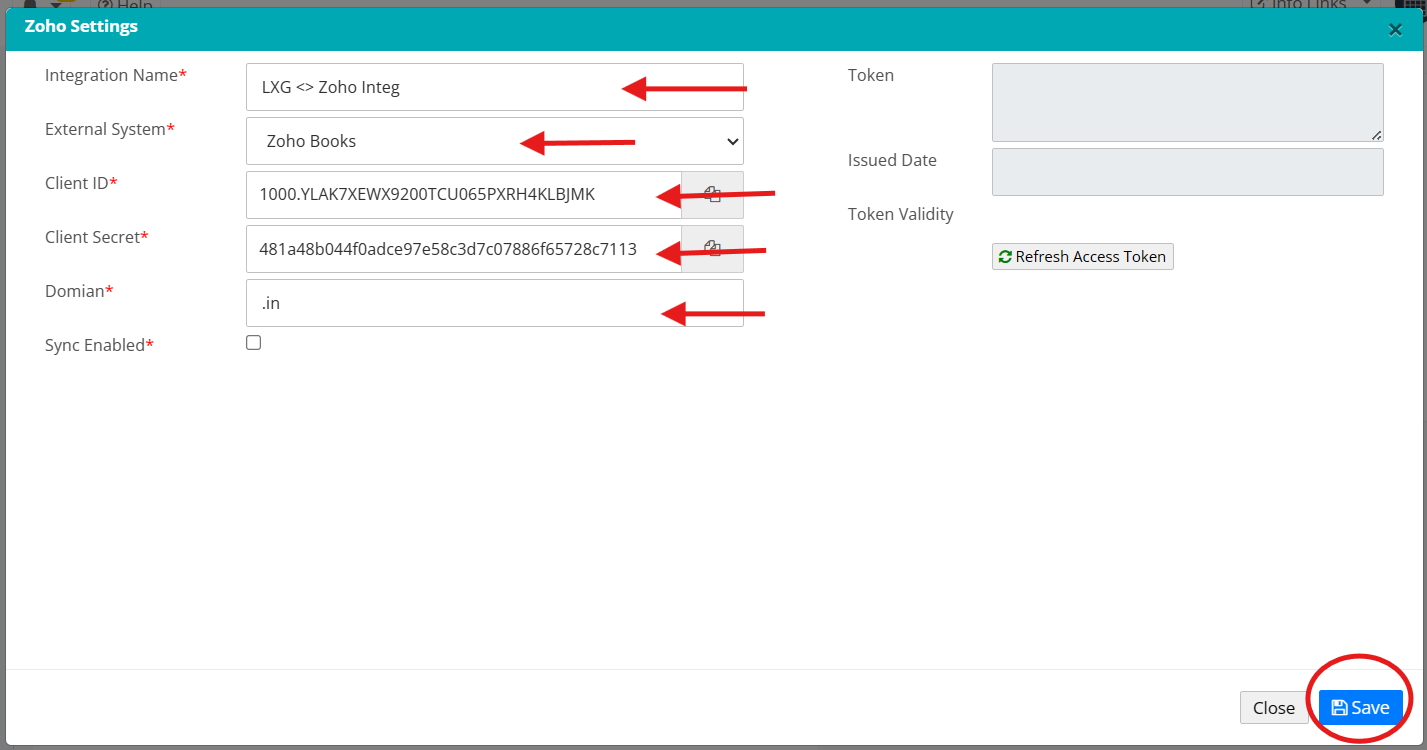The image size is (1427, 750).
Task: Enable the Sync Enabled checkbox
Action: click(x=254, y=343)
